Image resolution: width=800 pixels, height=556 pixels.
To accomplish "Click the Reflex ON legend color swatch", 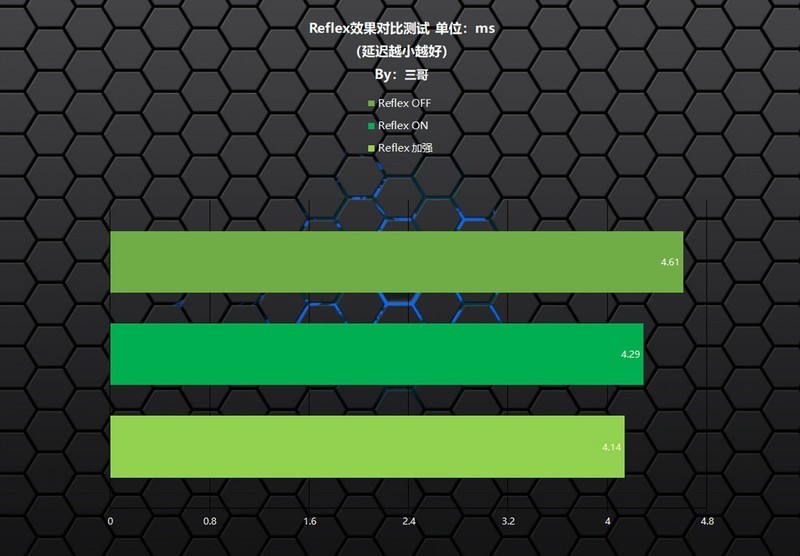I will [x=371, y=126].
